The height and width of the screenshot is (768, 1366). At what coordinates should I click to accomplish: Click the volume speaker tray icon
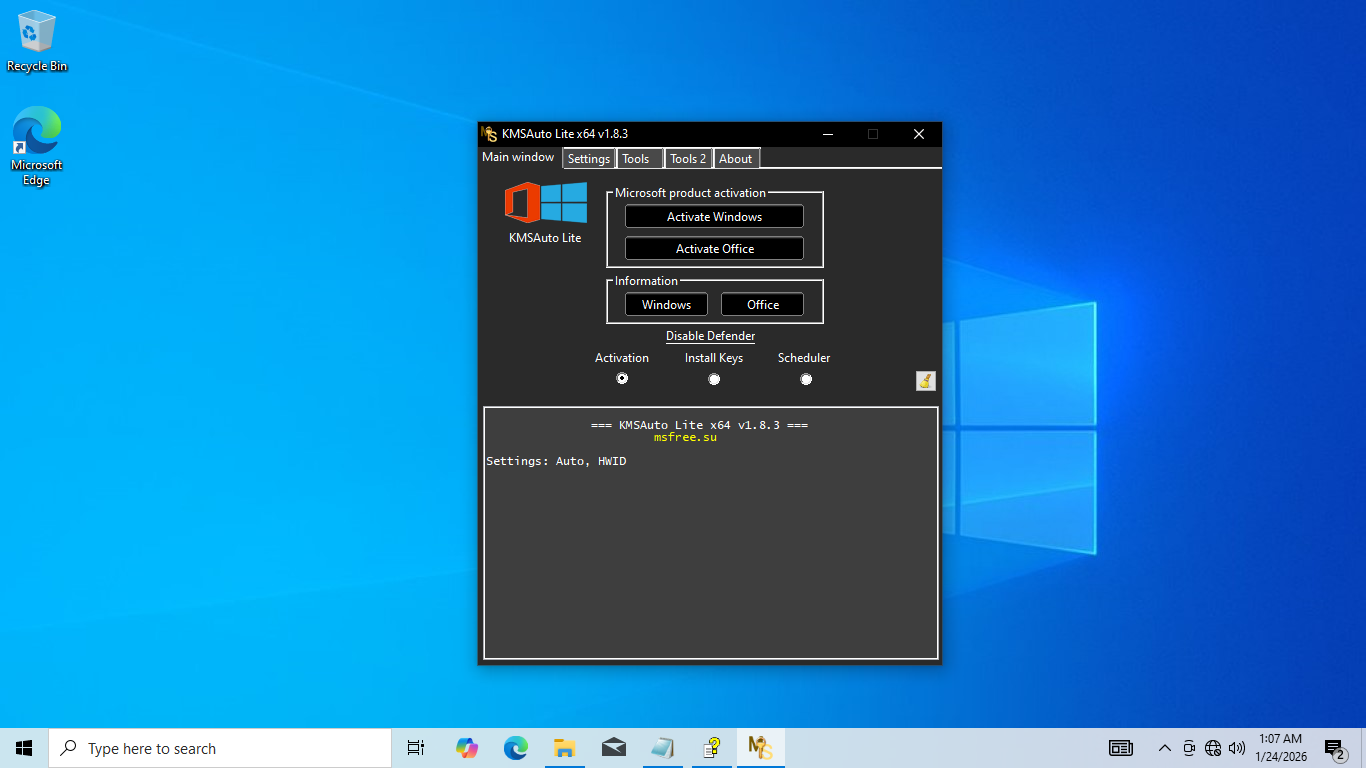click(1237, 748)
